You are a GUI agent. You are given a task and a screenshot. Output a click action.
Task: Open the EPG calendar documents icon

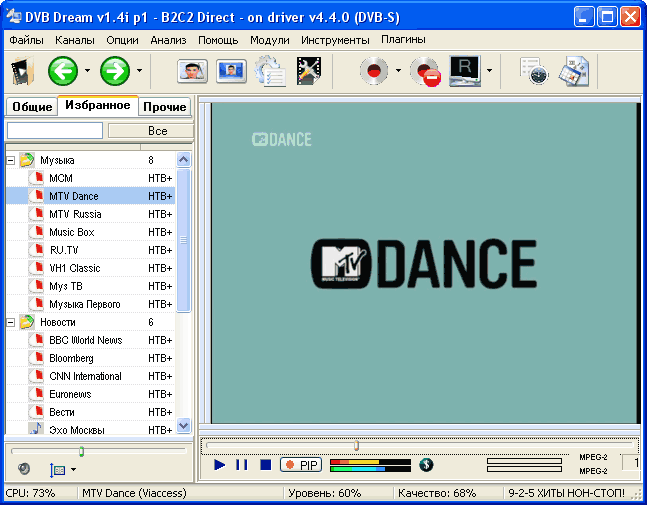tap(574, 71)
